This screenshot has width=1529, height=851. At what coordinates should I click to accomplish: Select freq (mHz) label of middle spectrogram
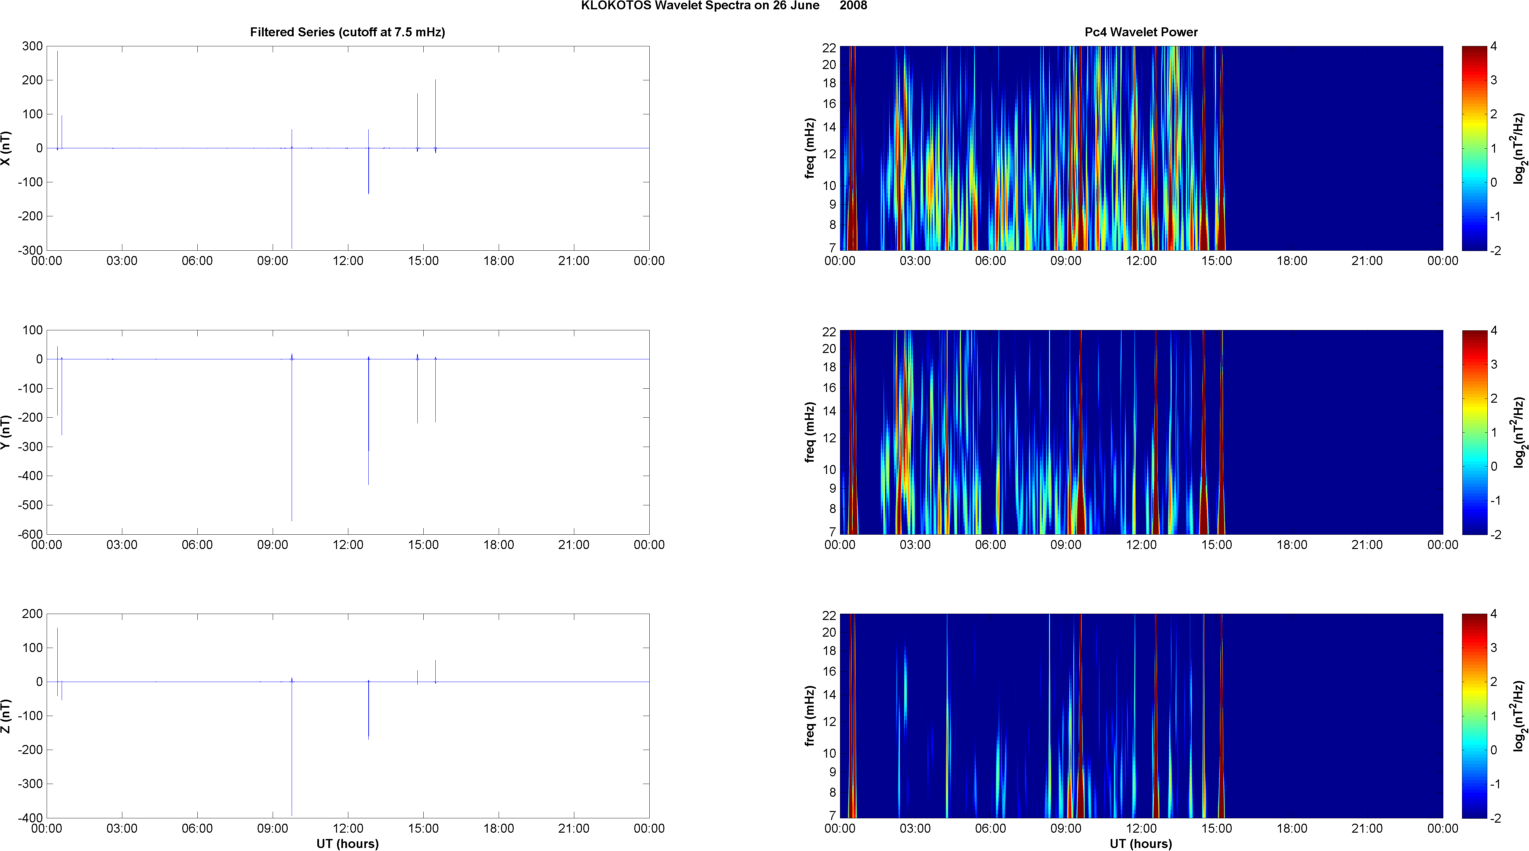809,432
